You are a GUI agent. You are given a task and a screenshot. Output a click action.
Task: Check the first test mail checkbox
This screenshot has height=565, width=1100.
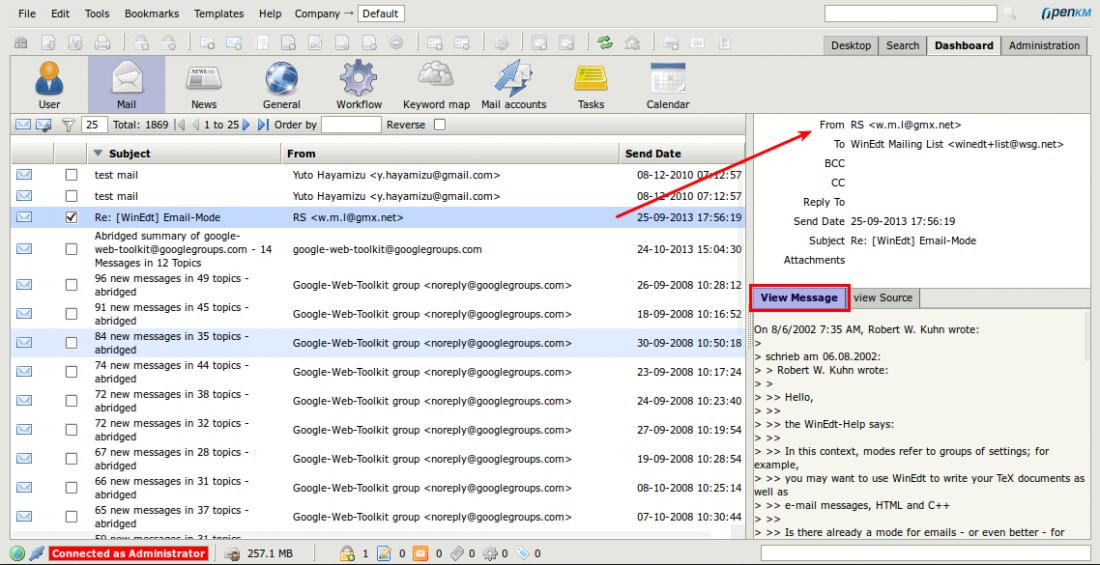(71, 175)
